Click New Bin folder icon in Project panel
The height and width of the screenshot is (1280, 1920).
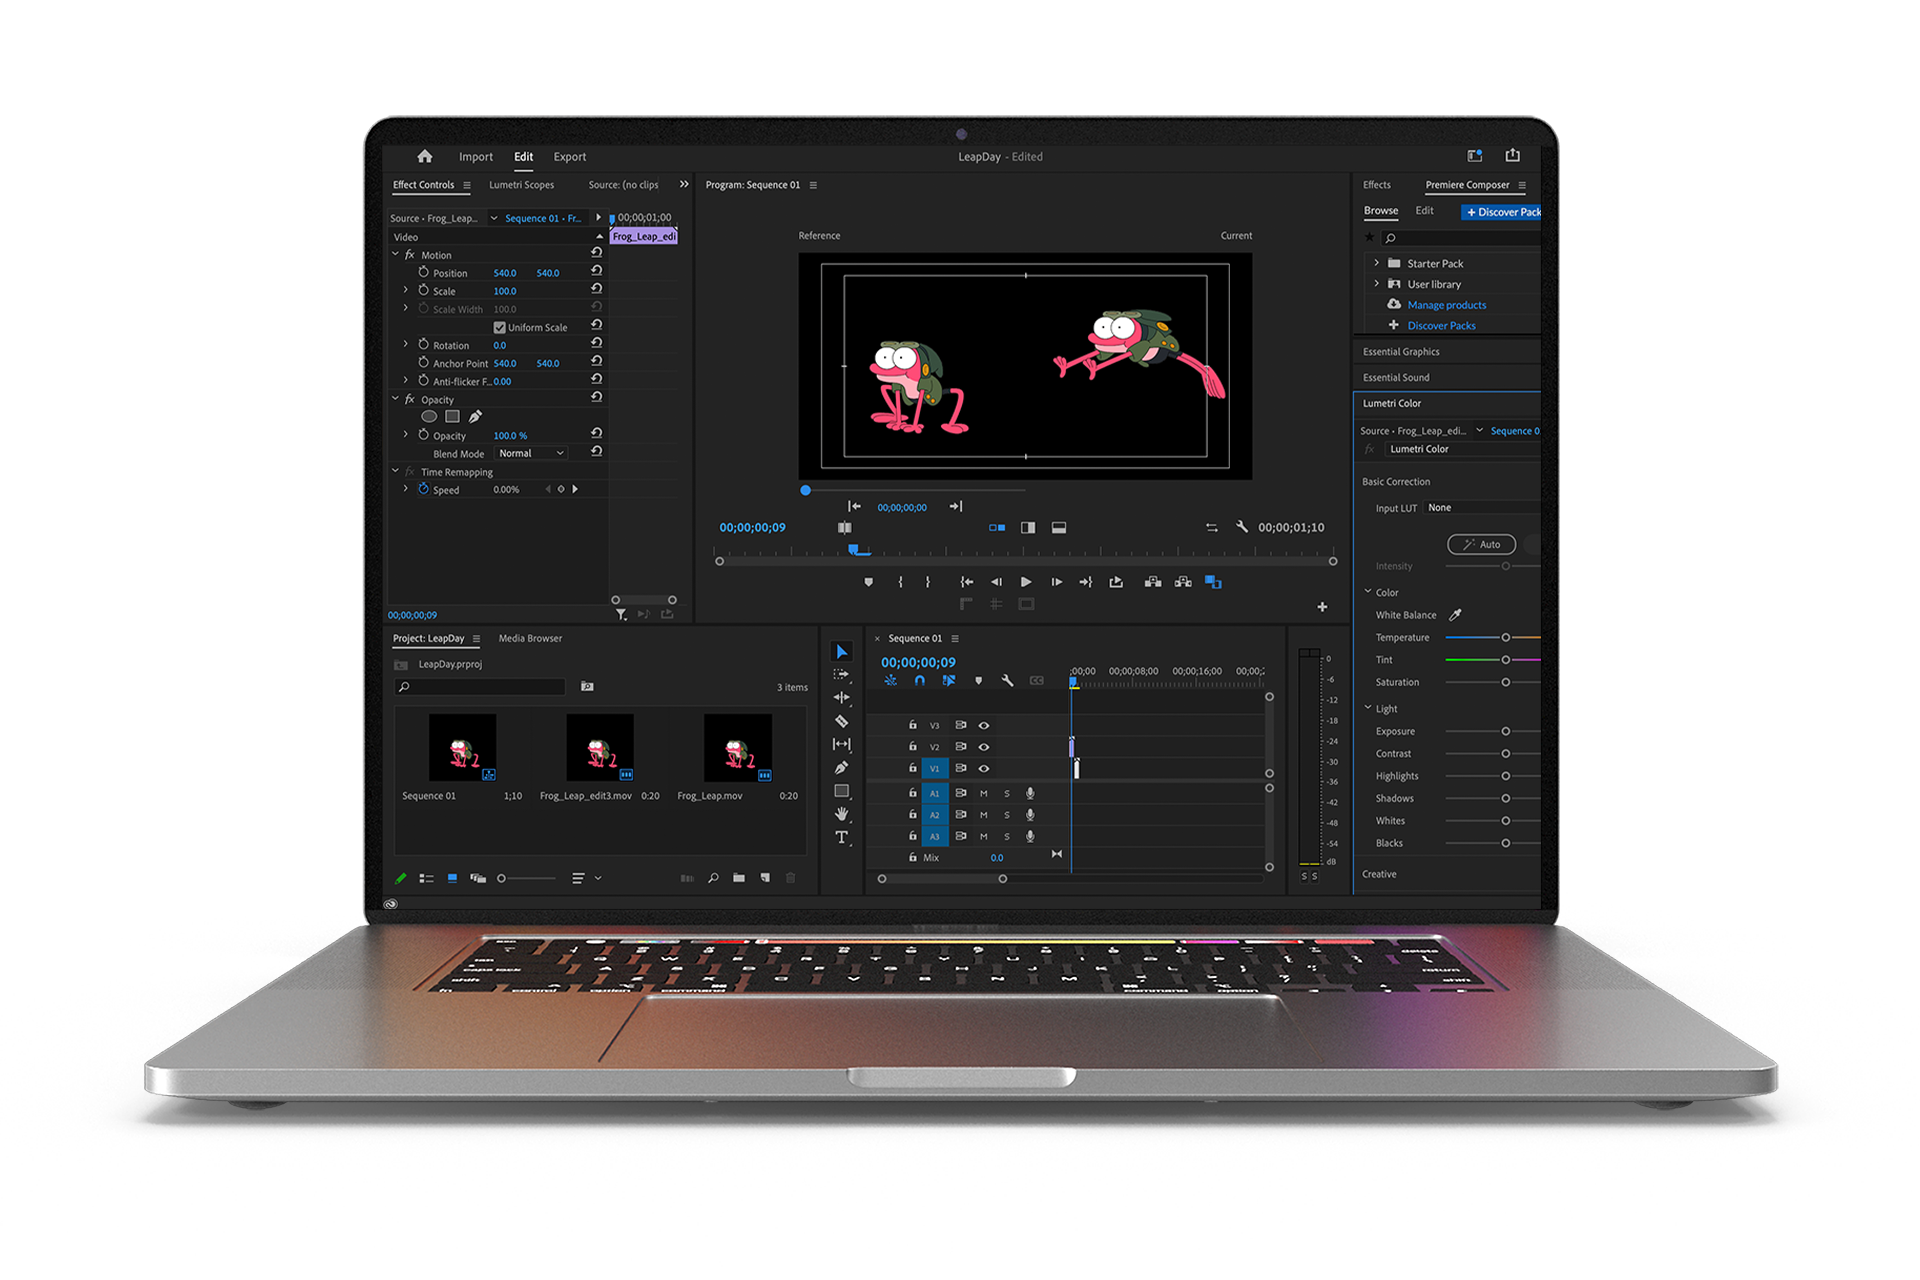pos(738,878)
